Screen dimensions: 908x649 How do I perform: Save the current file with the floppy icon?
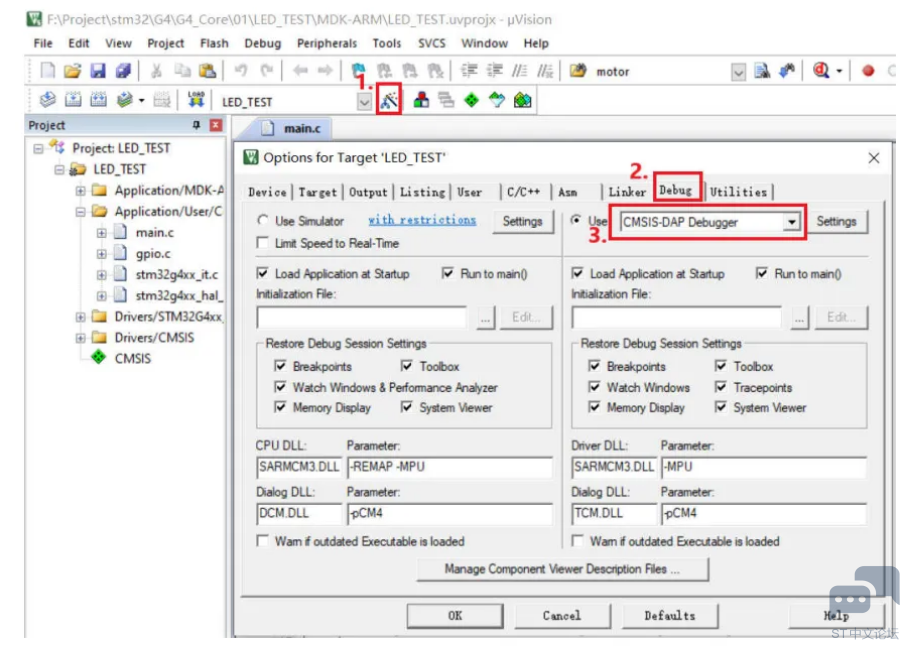pyautogui.click(x=98, y=71)
